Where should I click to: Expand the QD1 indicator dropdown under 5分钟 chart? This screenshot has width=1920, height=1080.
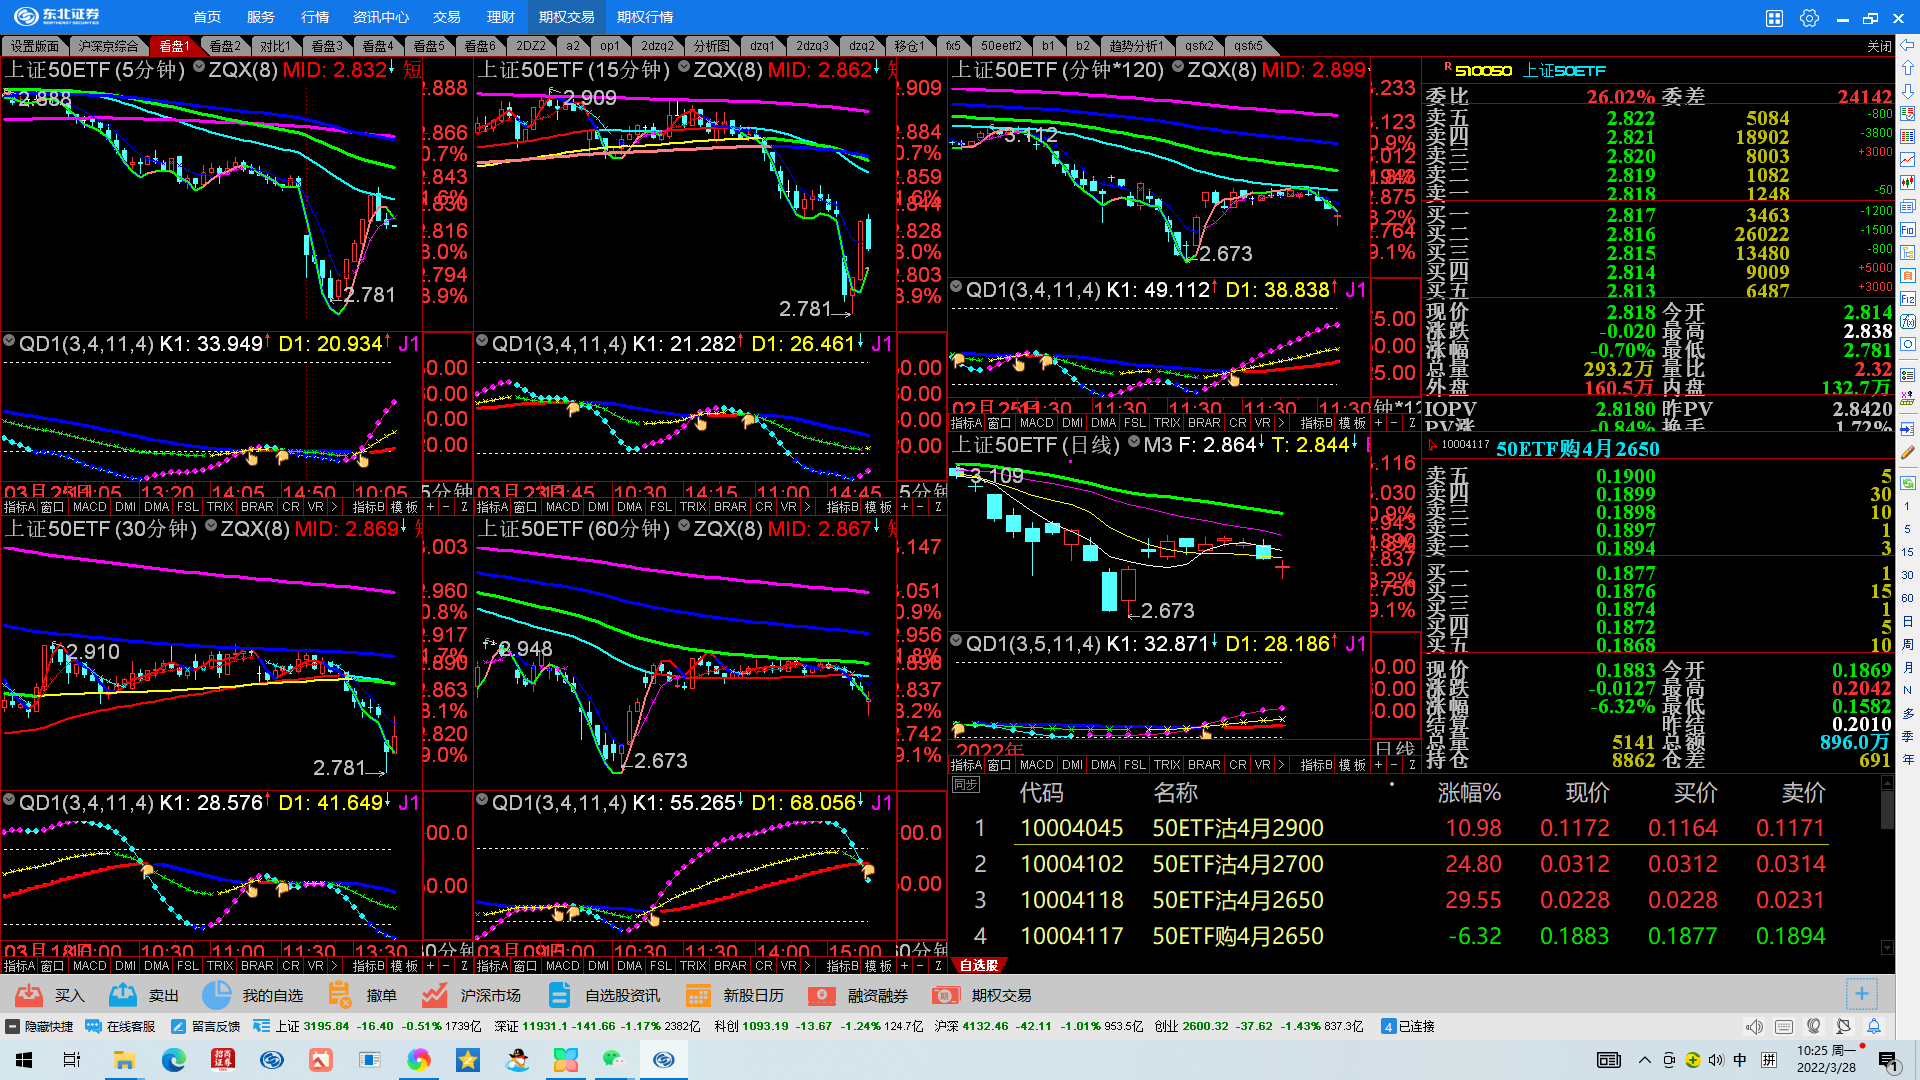click(10, 342)
